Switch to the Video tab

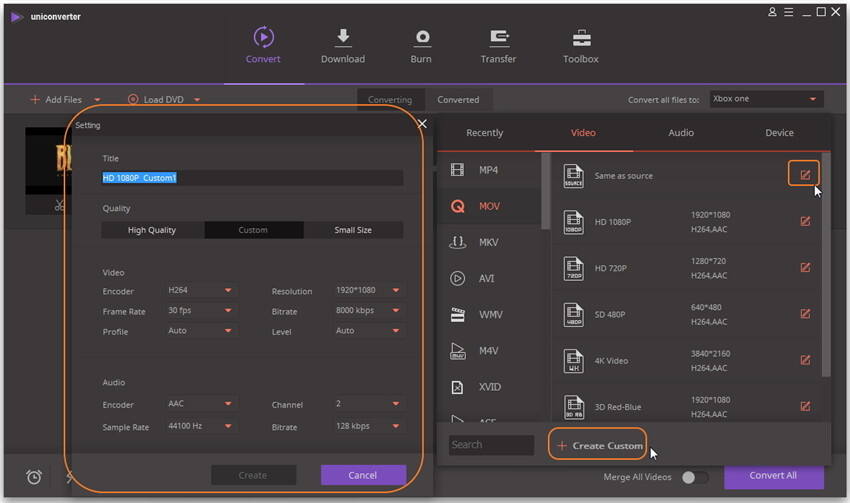point(583,133)
